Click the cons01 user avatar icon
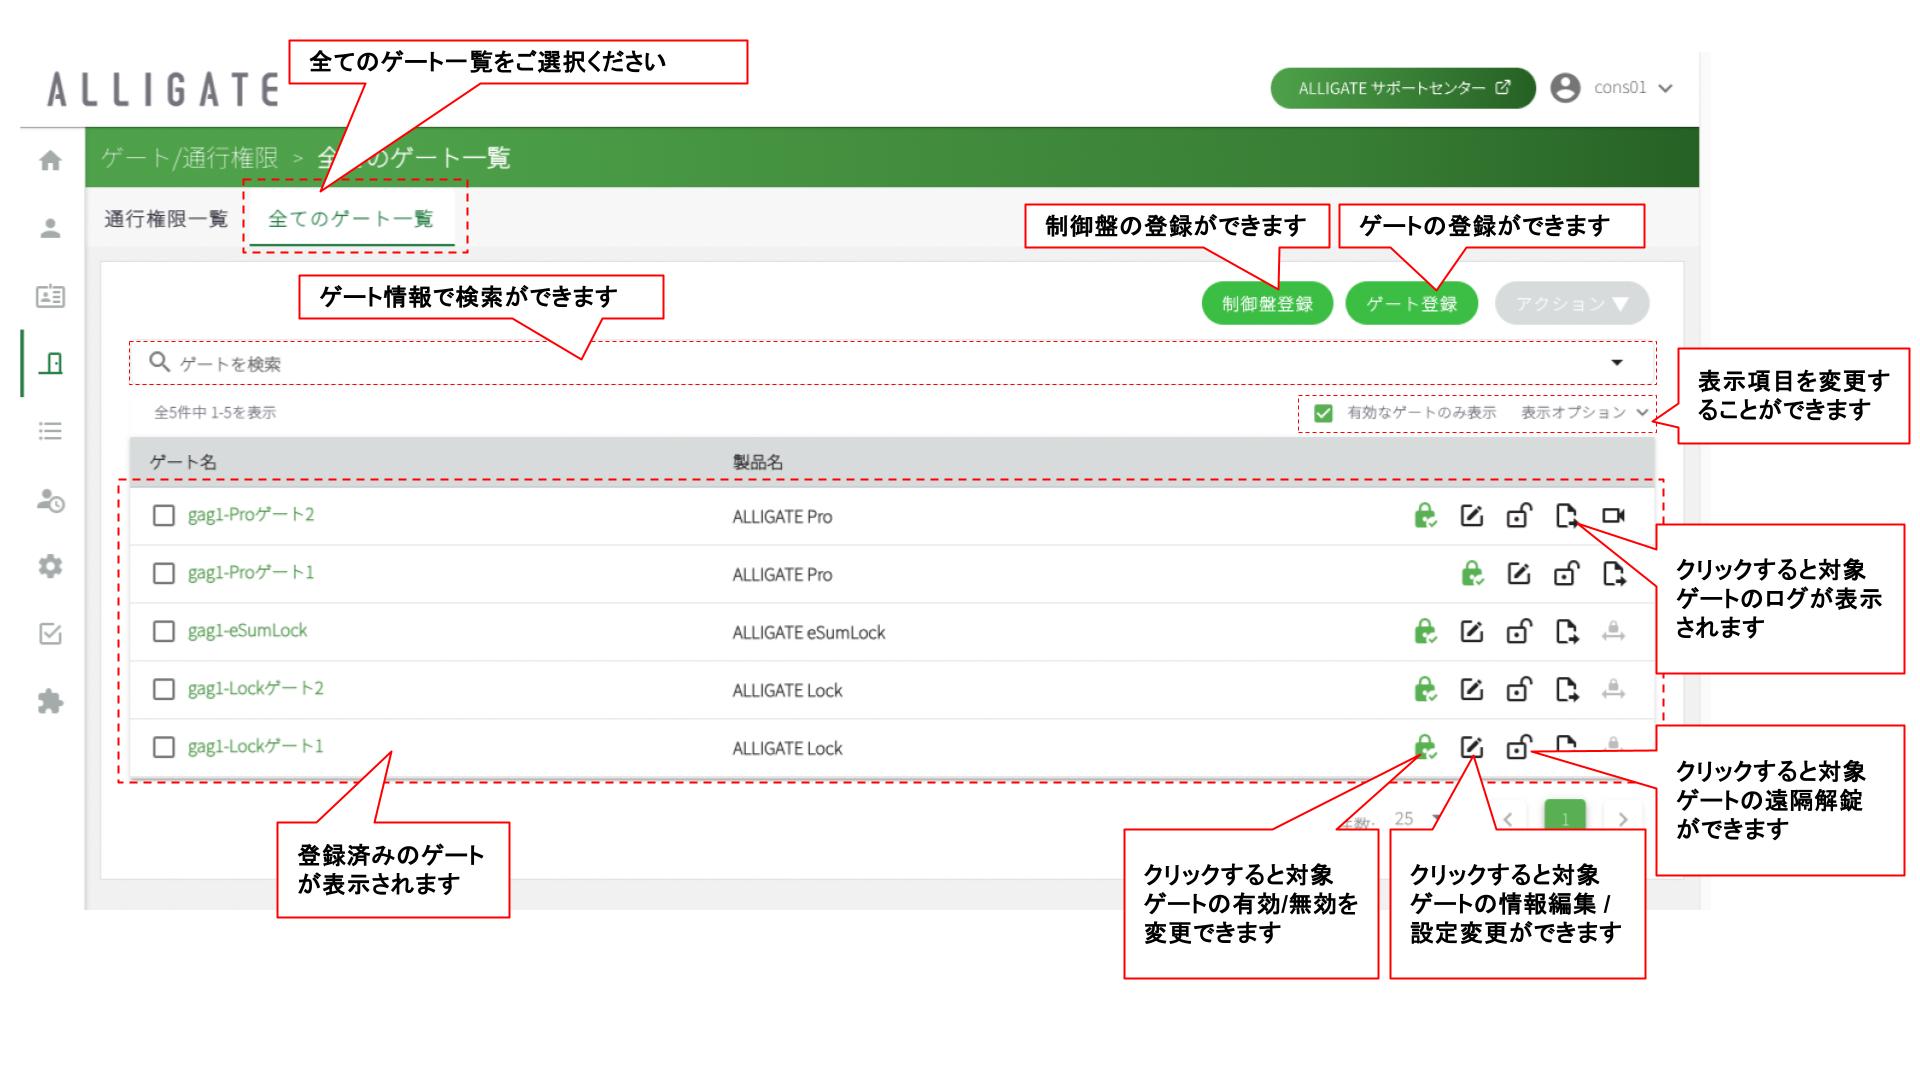1920x1080 pixels. point(1565,88)
